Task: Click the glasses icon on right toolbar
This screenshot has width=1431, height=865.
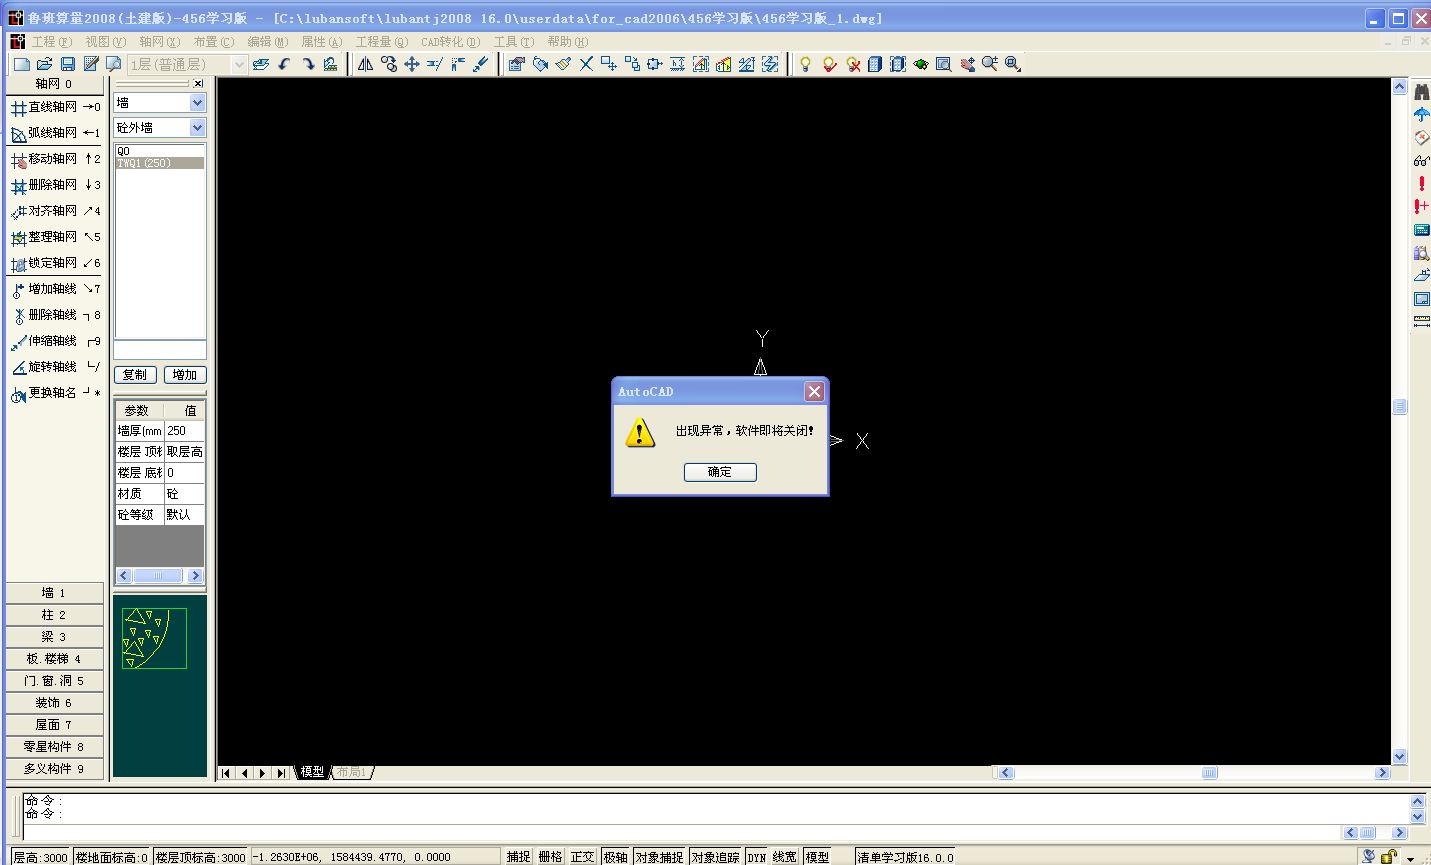Action: pos(1421,161)
